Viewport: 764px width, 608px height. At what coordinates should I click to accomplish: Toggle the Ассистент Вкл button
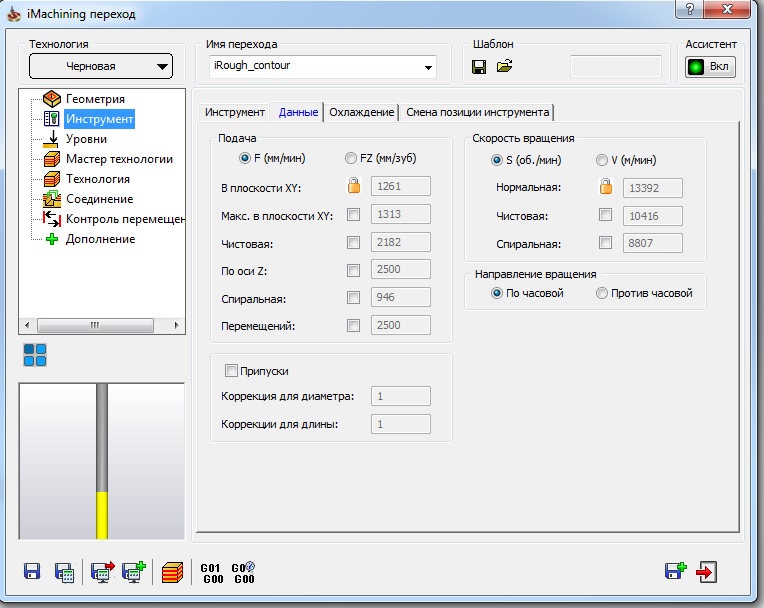(710, 67)
